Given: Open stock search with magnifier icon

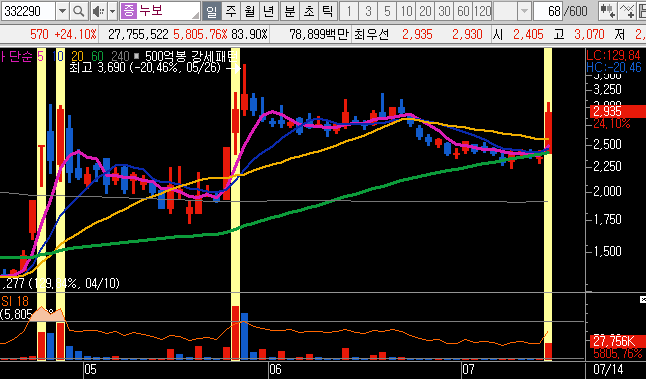Looking at the screenshot, I should (x=78, y=11).
